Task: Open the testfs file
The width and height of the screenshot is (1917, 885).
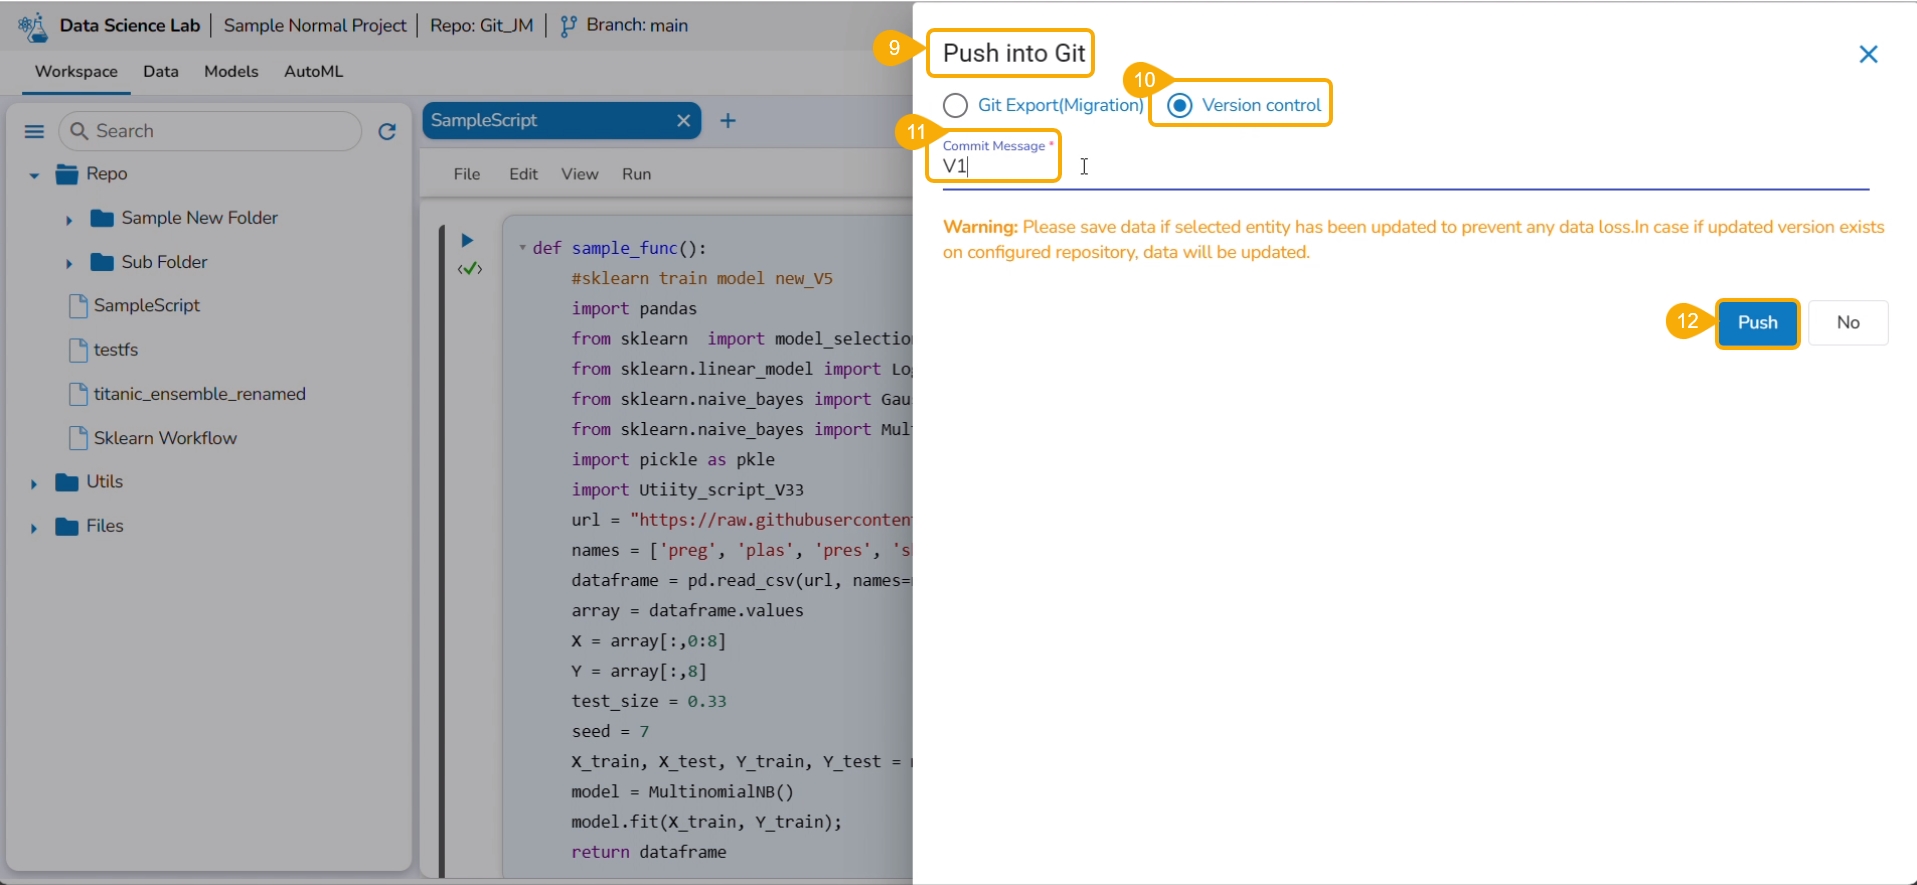Action: click(116, 349)
